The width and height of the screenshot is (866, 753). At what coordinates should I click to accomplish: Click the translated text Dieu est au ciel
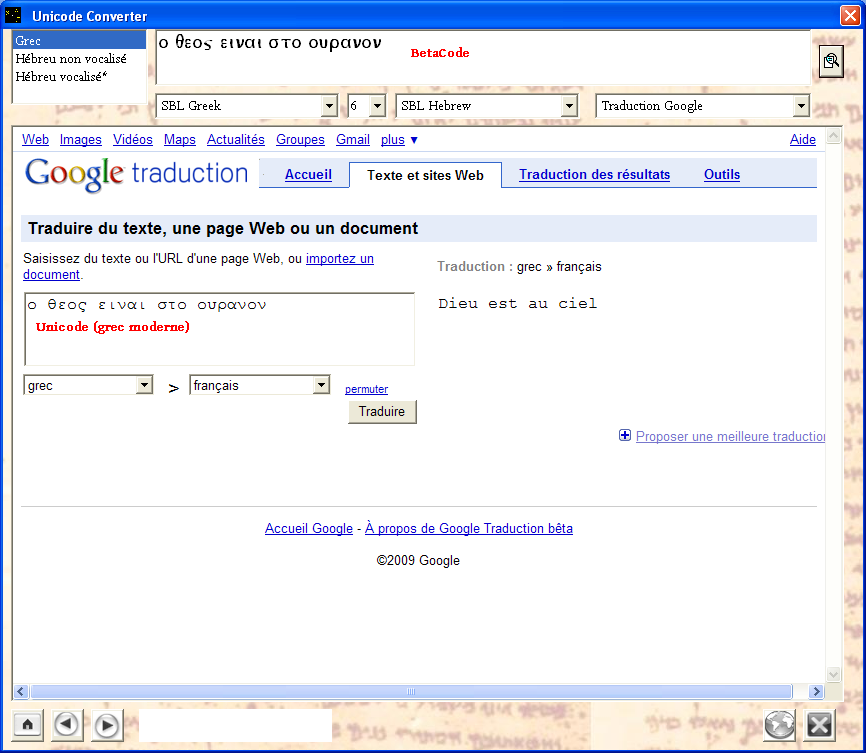point(518,303)
